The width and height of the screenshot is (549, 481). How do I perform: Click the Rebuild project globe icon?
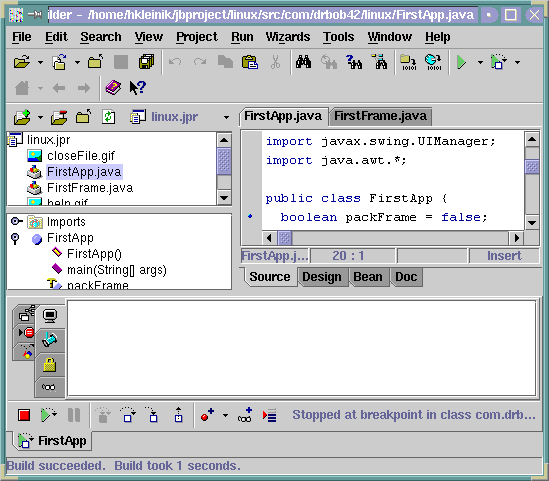coord(433,62)
